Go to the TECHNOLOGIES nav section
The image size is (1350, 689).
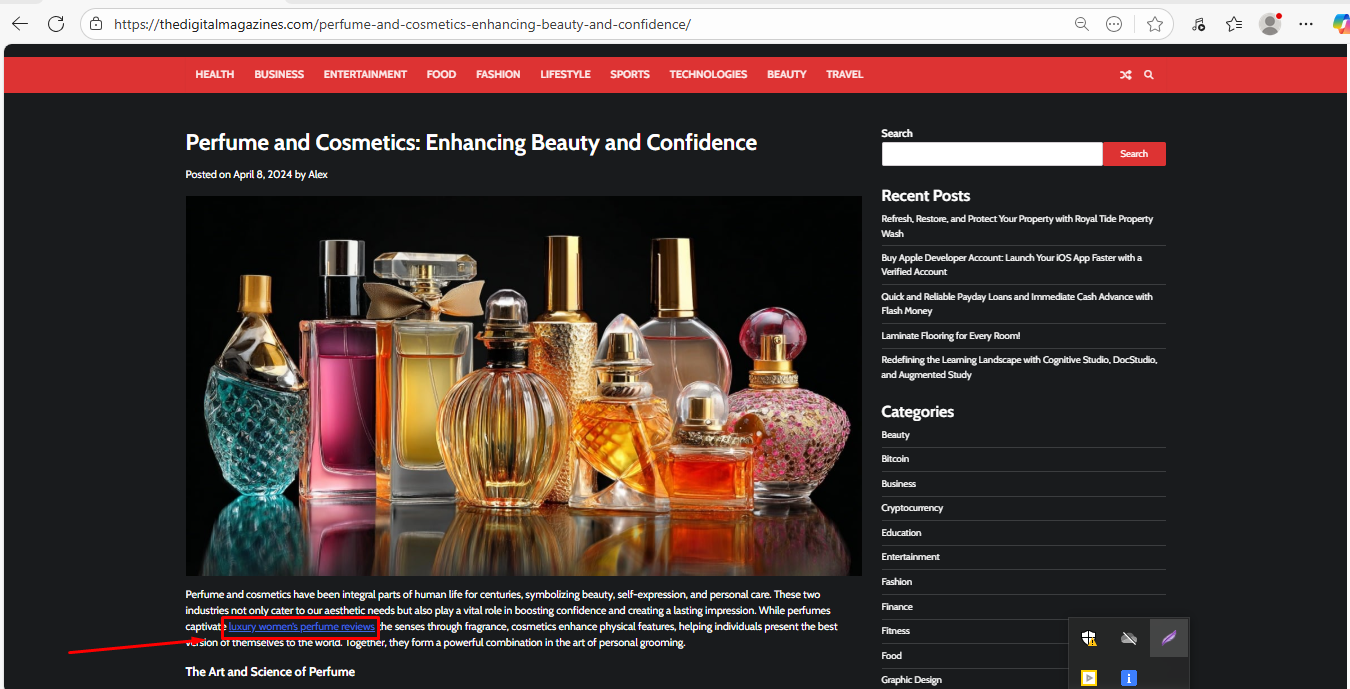(708, 75)
